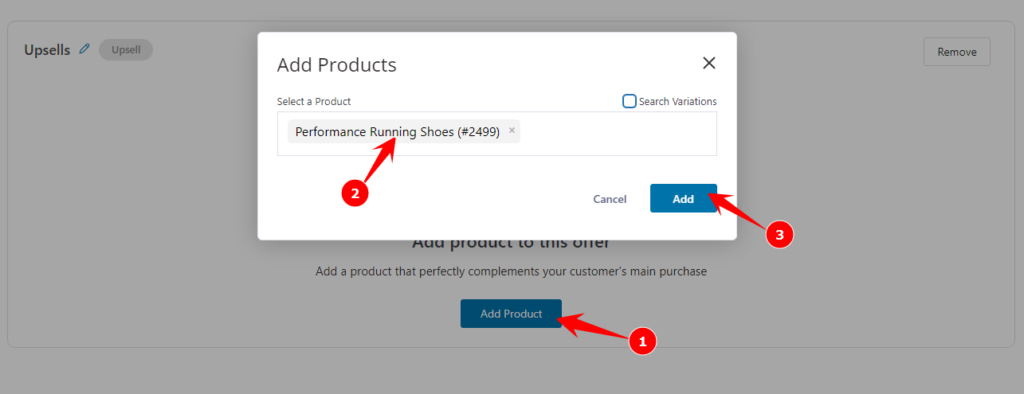Select the Performance Running Shoes (#2499) chip
Image resolution: width=1024 pixels, height=394 pixels.
tap(404, 131)
